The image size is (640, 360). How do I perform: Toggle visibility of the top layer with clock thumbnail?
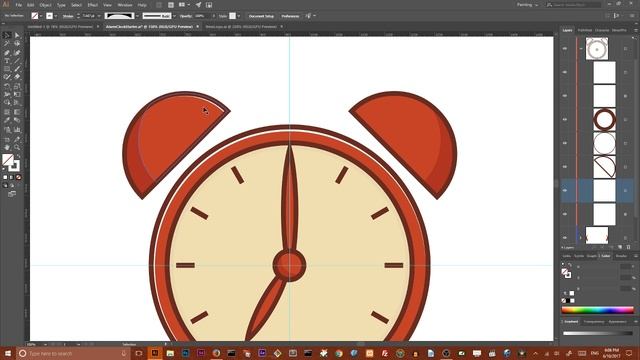point(565,49)
